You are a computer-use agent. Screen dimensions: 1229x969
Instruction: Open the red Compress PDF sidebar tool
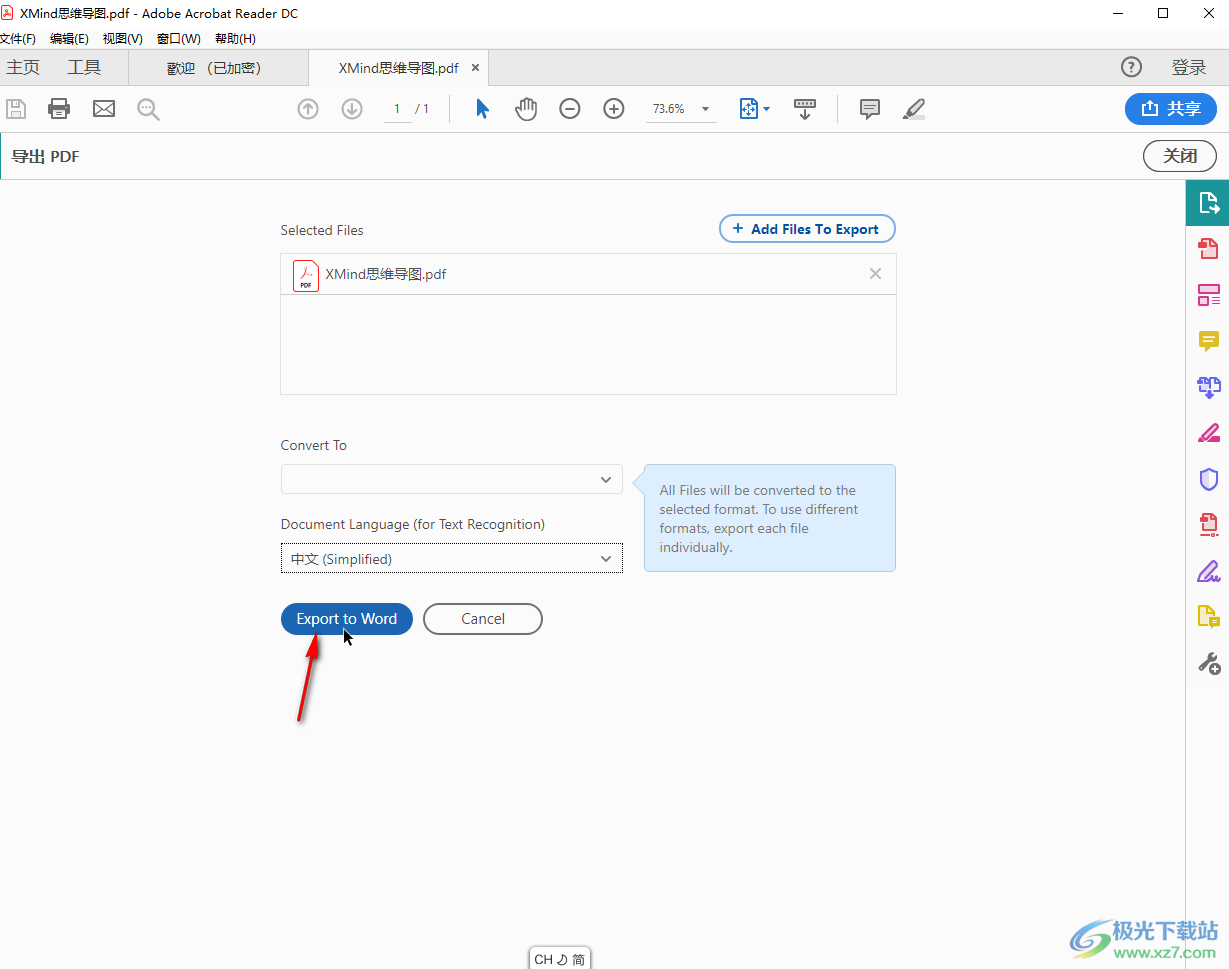point(1208,524)
